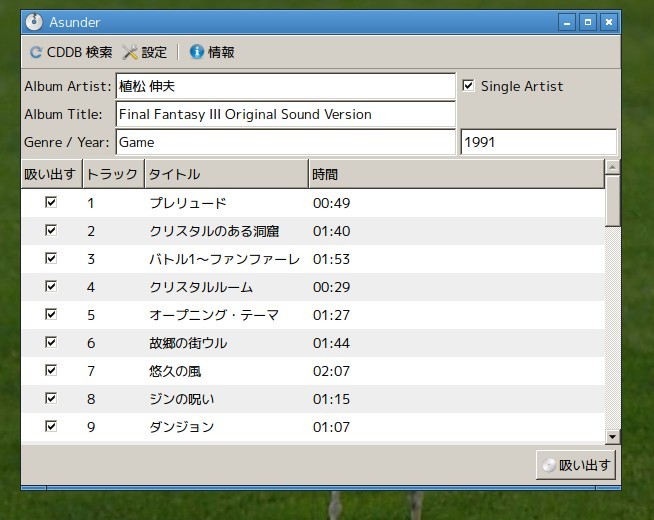
Task: Select title ジンの呪い
Action: point(181,399)
